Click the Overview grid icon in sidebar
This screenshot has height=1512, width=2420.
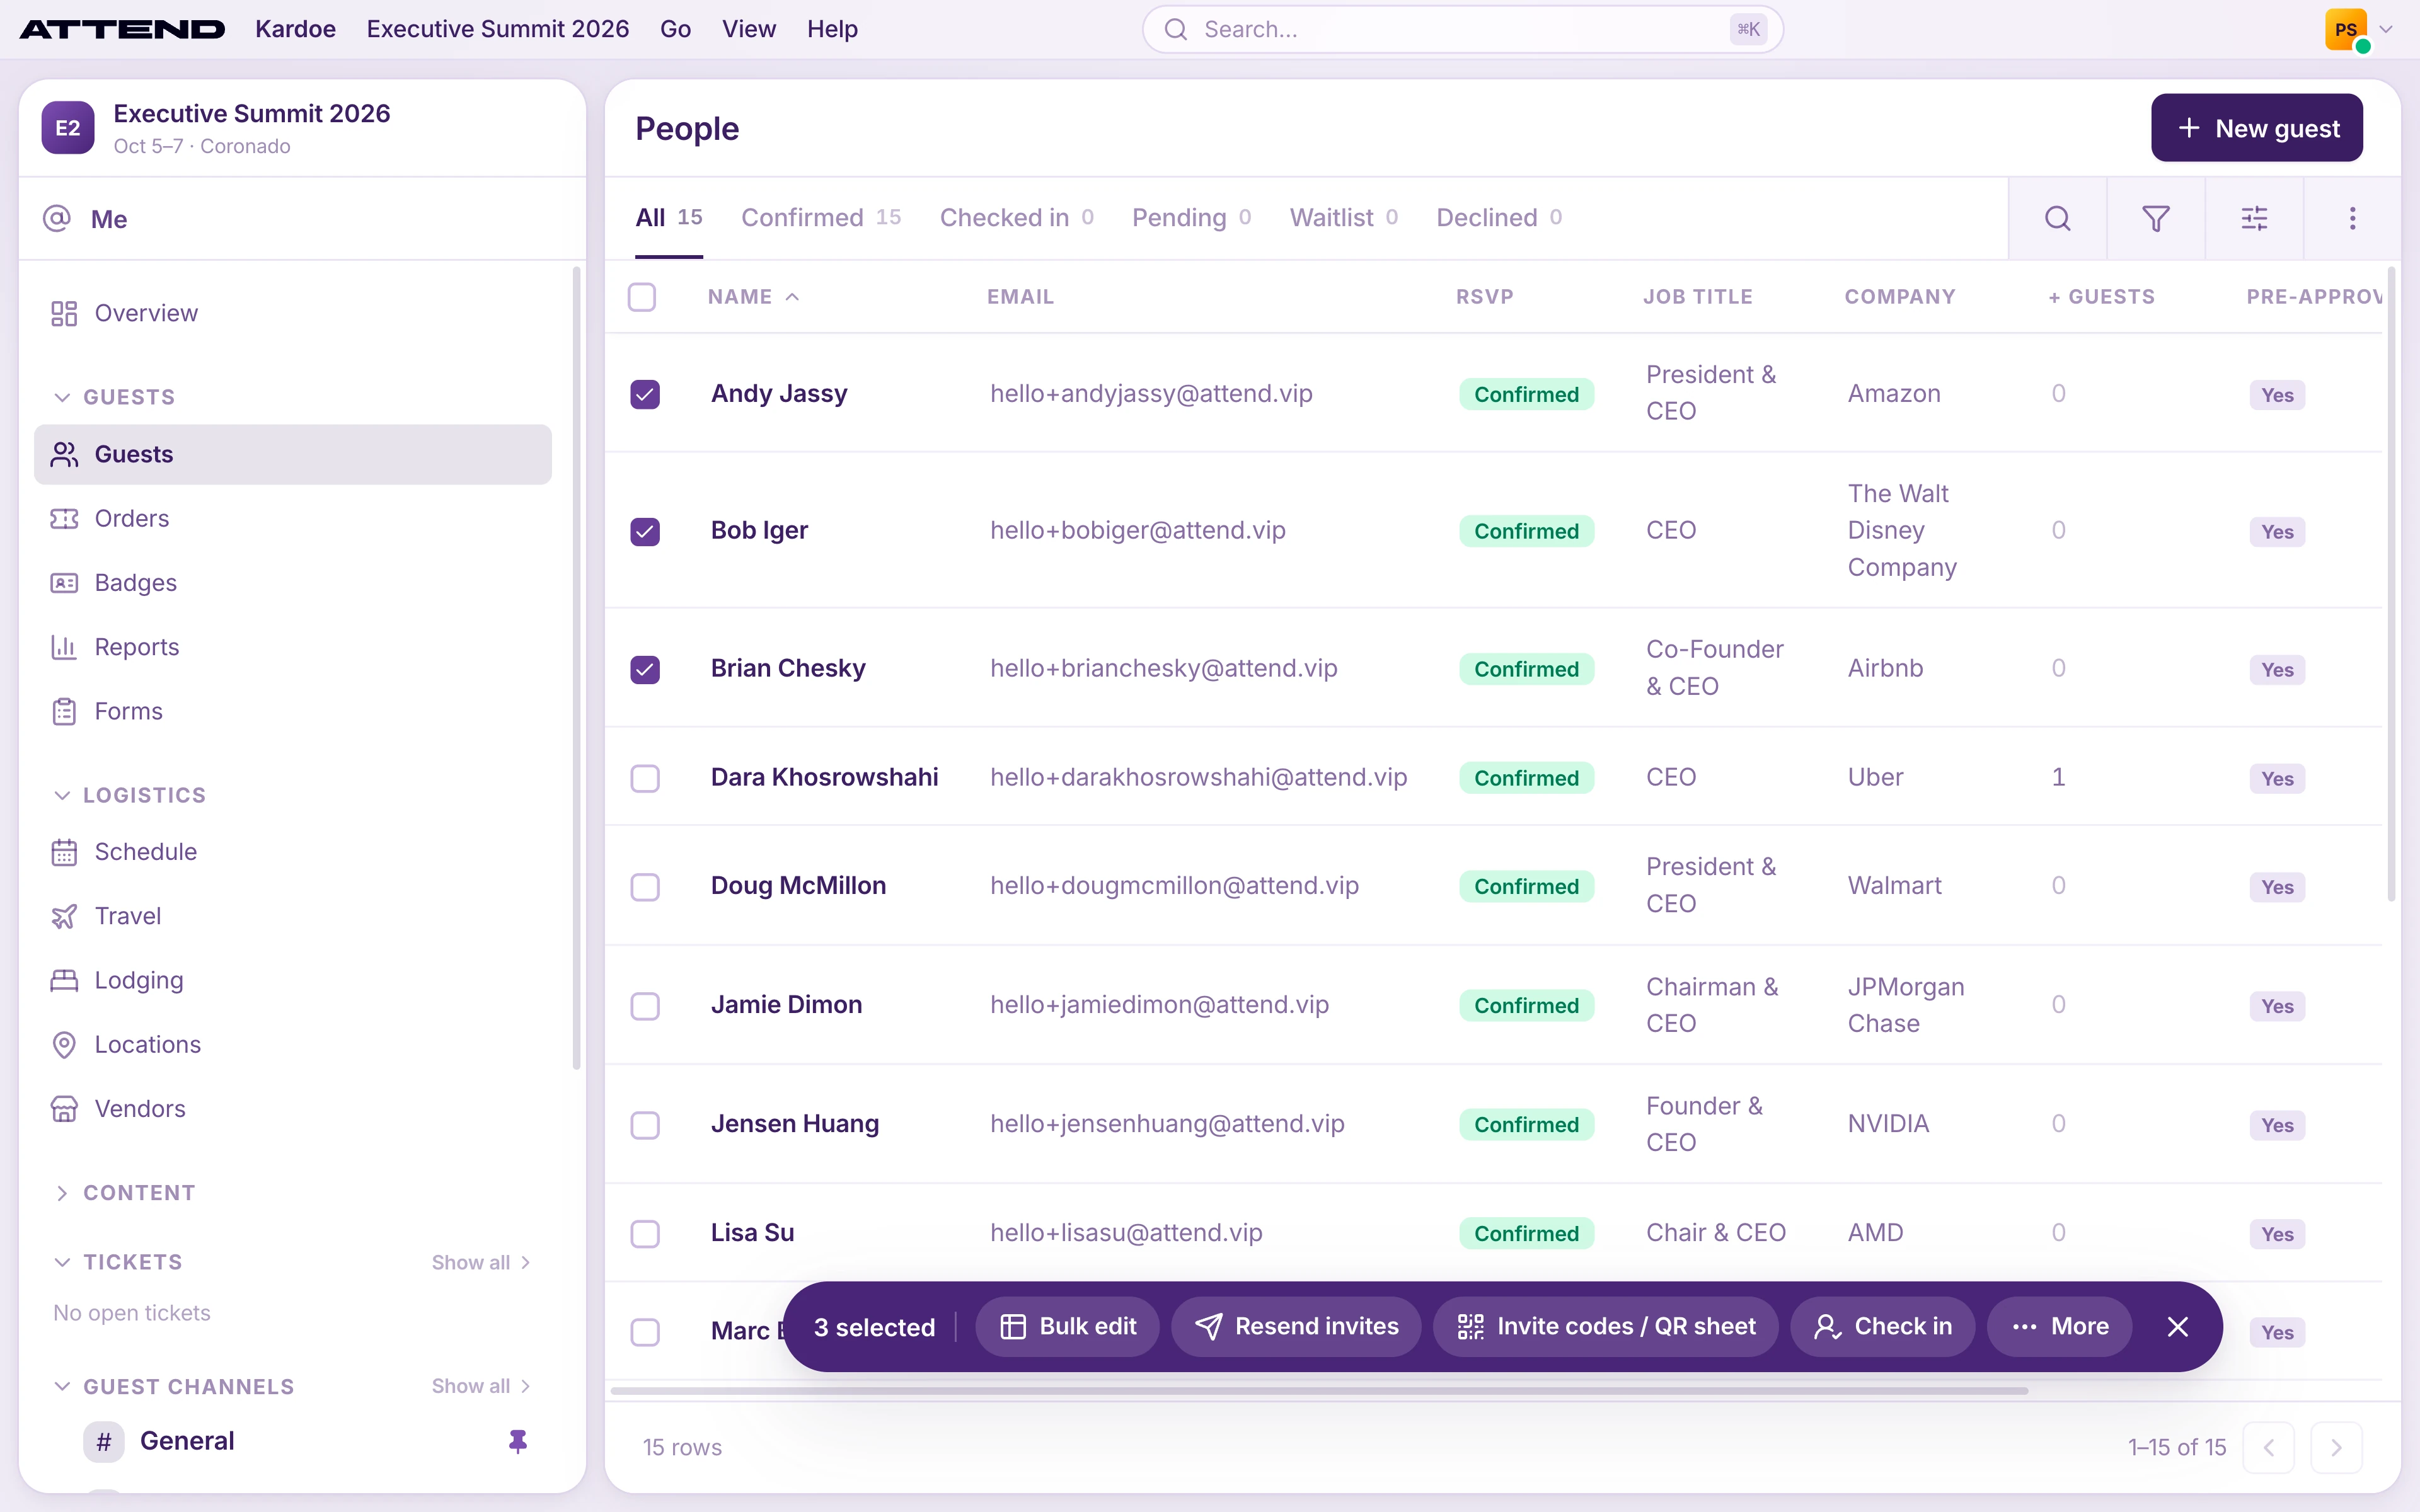point(64,314)
